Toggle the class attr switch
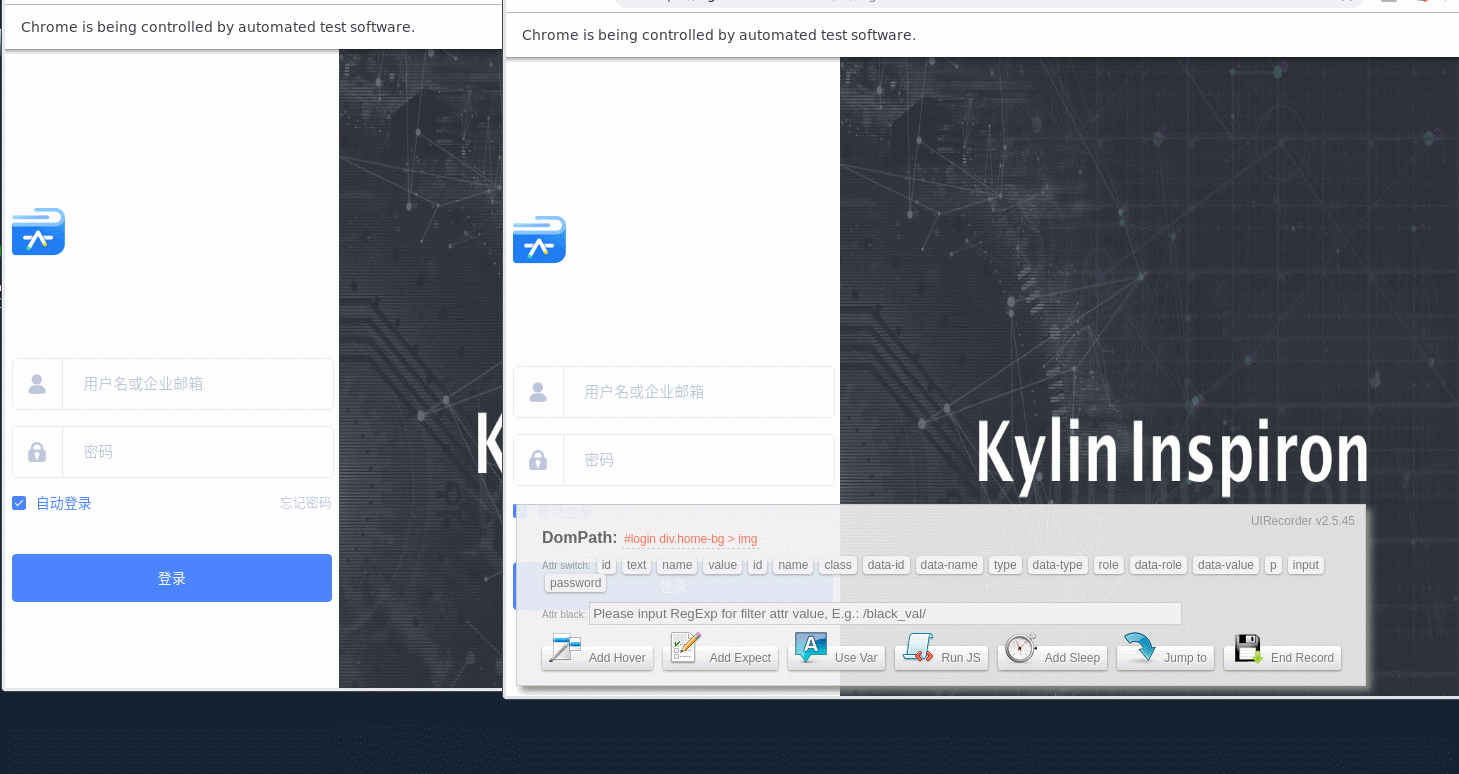 coord(838,565)
